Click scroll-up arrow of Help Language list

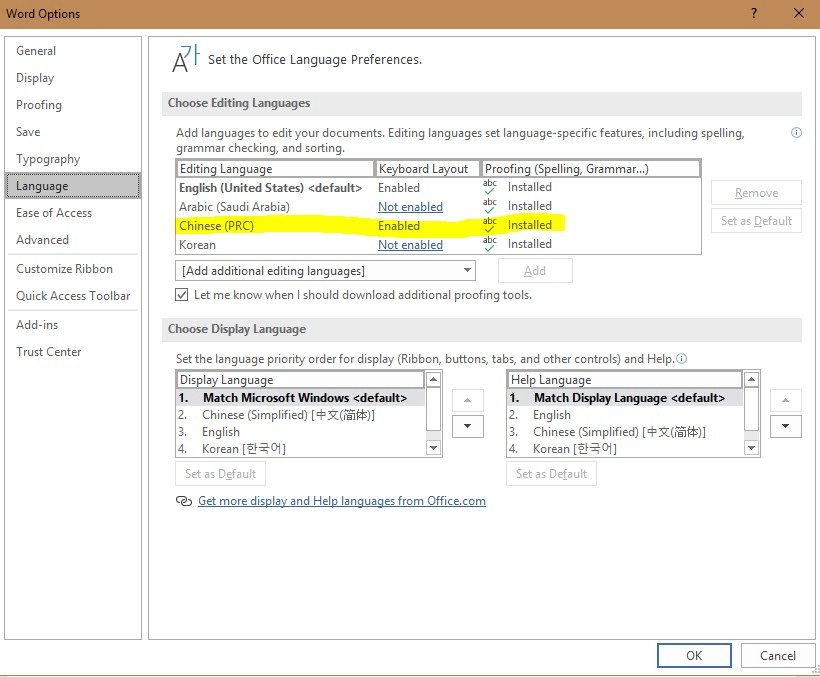click(x=751, y=379)
